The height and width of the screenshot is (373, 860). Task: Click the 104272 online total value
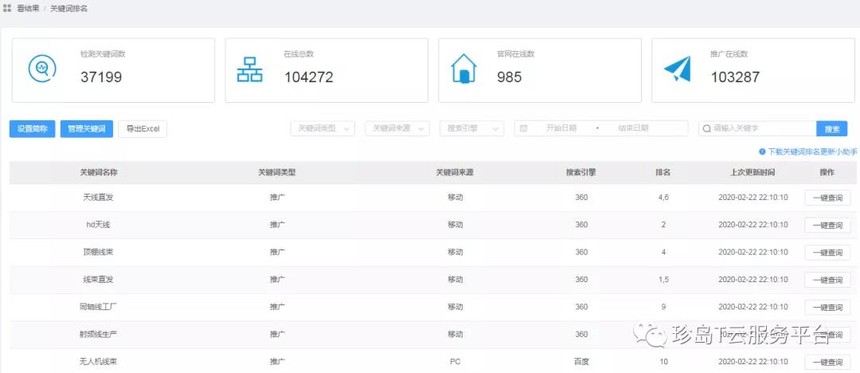pyautogui.click(x=309, y=77)
